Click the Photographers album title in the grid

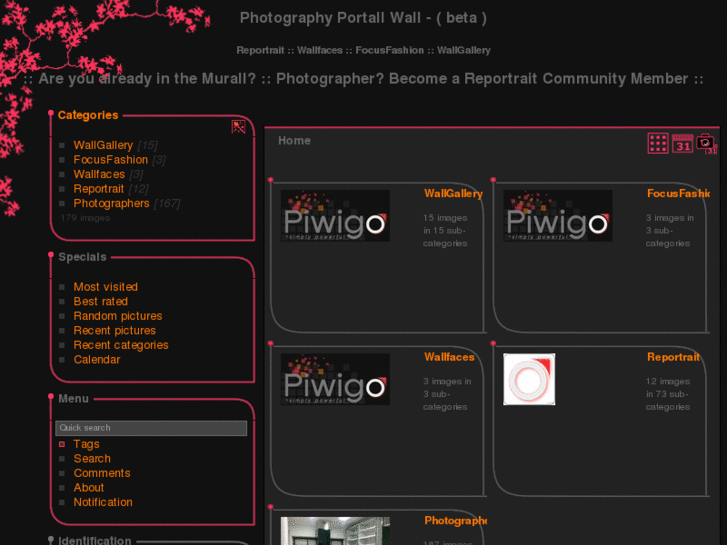tap(455, 521)
